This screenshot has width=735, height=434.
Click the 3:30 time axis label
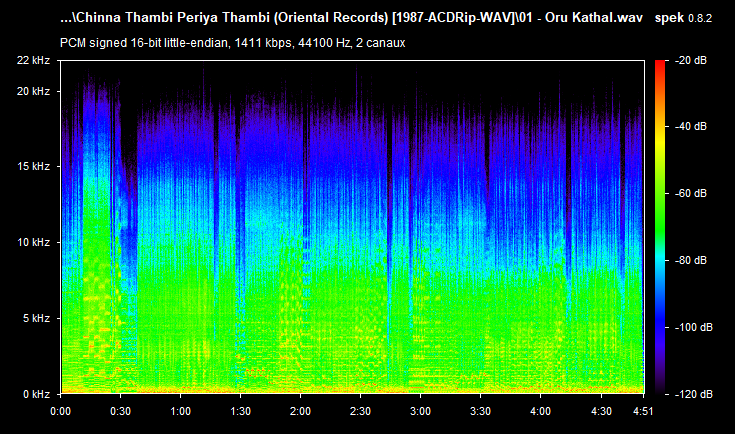click(x=480, y=412)
